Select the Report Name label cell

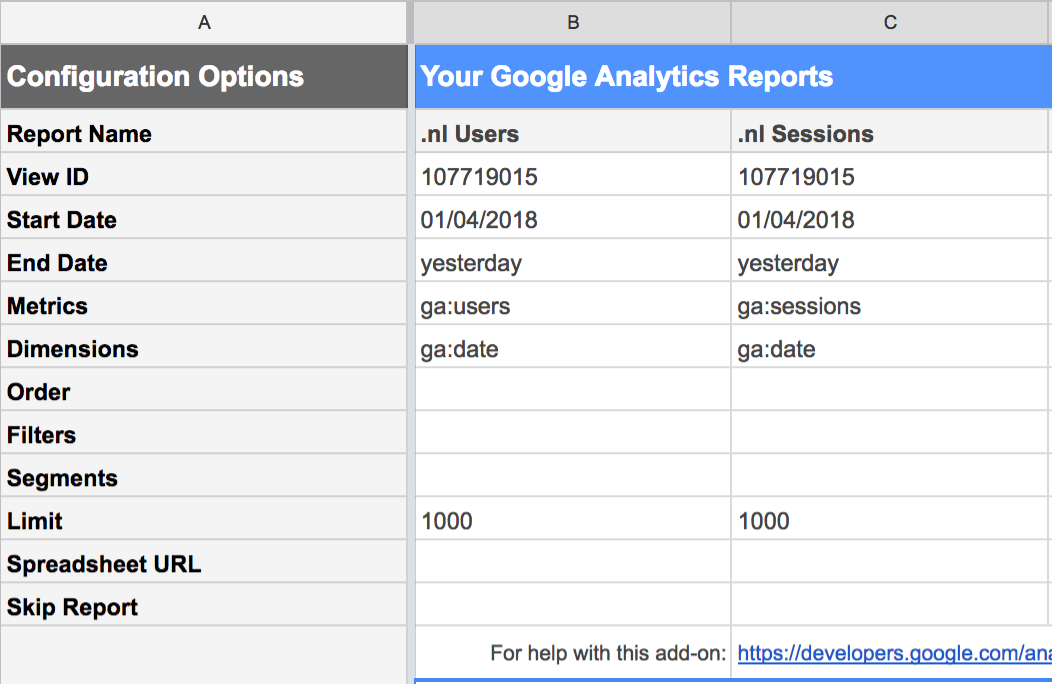coord(204,132)
